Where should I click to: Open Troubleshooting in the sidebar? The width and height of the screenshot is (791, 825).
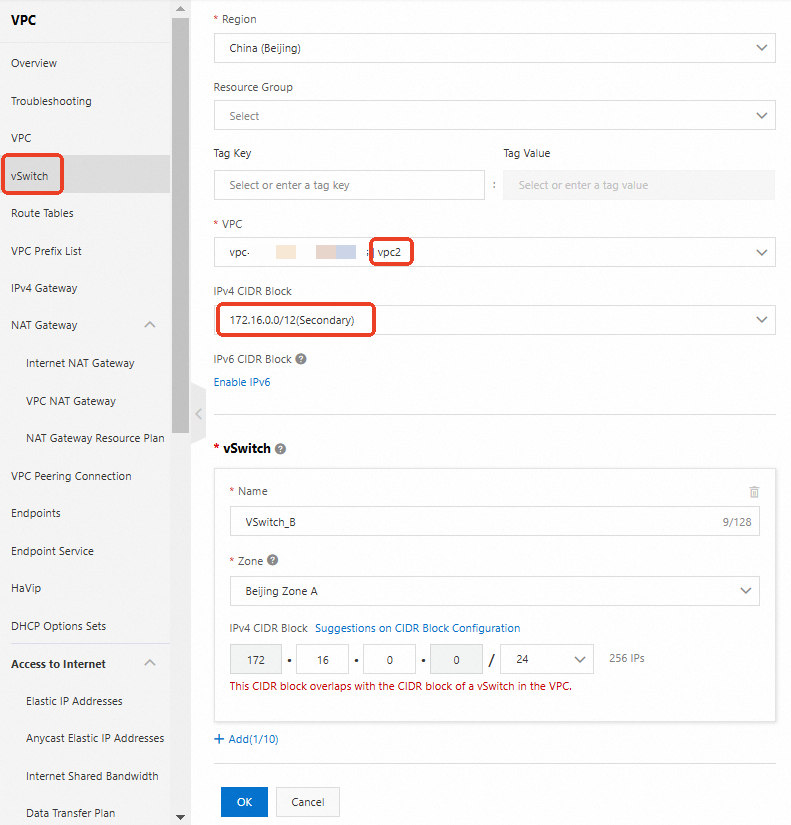(51, 101)
